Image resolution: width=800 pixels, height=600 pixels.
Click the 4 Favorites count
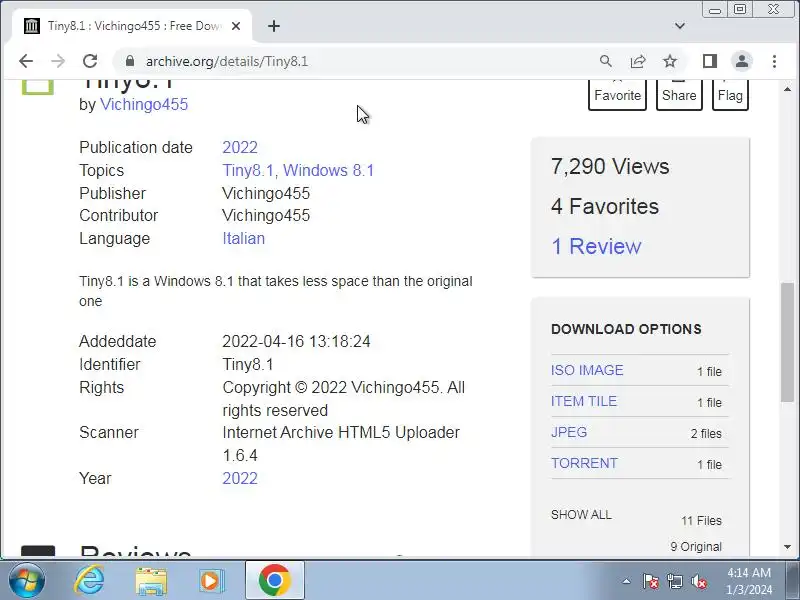pos(605,206)
